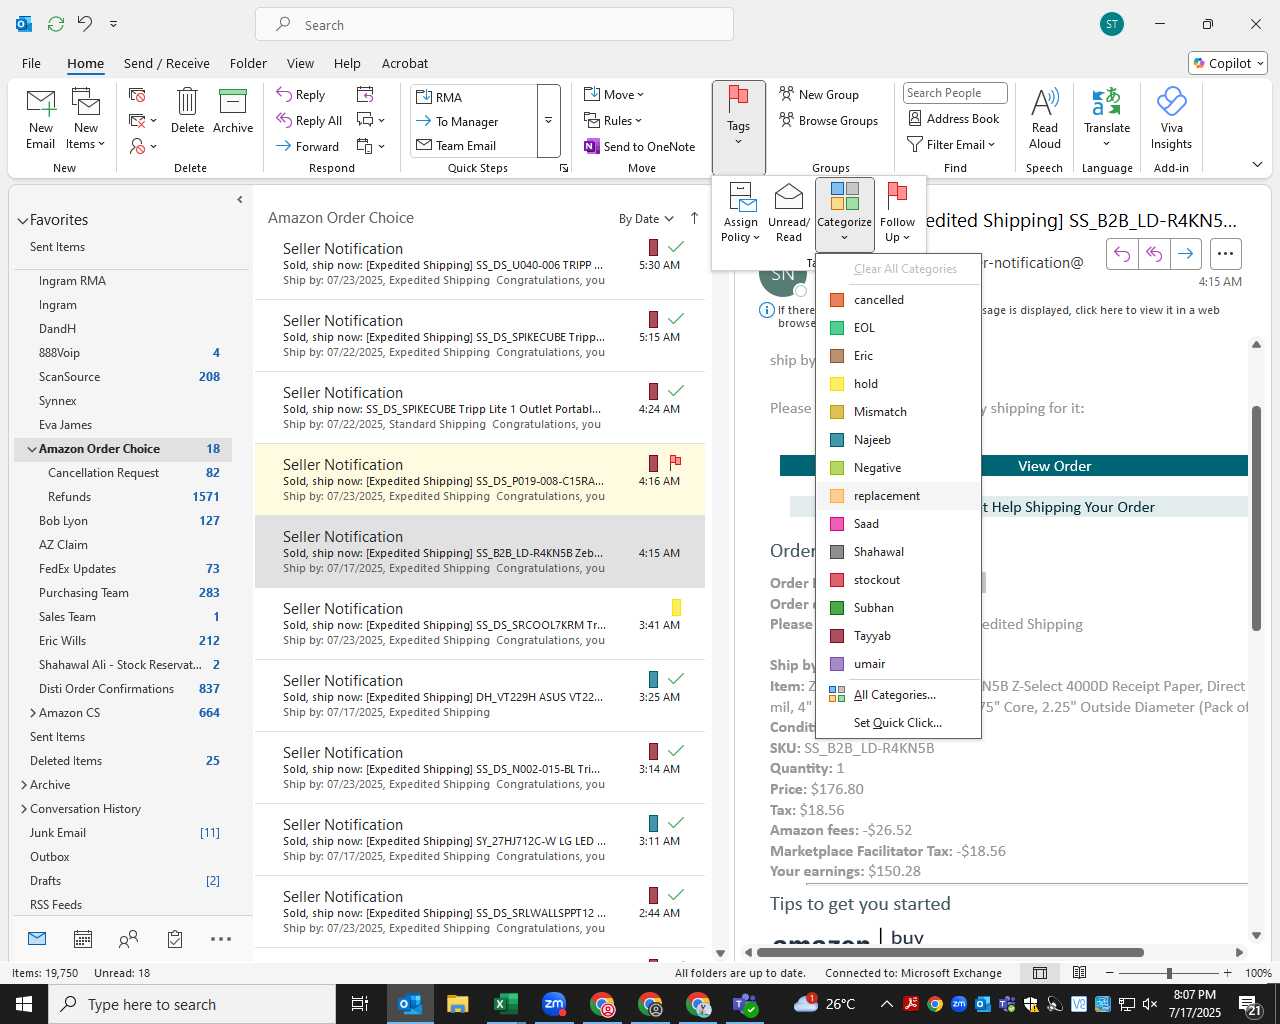Image resolution: width=1280 pixels, height=1024 pixels.
Task: Apply To Manager quick step
Action: (x=474, y=122)
